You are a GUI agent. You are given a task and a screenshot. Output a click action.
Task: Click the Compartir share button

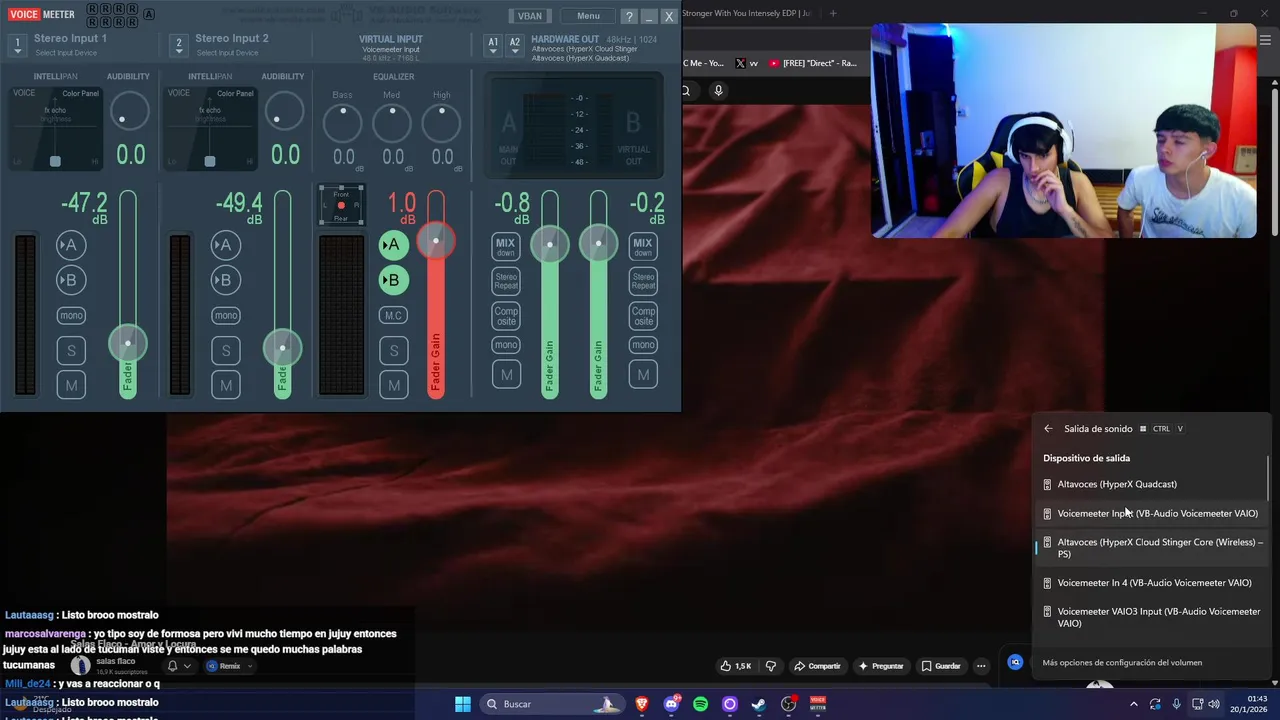(817, 666)
